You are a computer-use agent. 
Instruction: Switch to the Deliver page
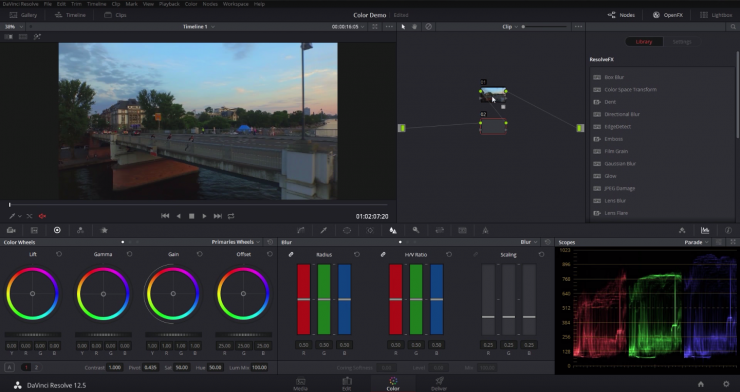pos(439,384)
